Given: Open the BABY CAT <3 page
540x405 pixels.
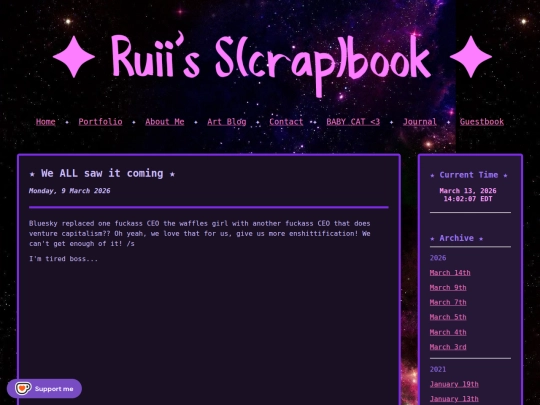Looking at the screenshot, I should [353, 122].
